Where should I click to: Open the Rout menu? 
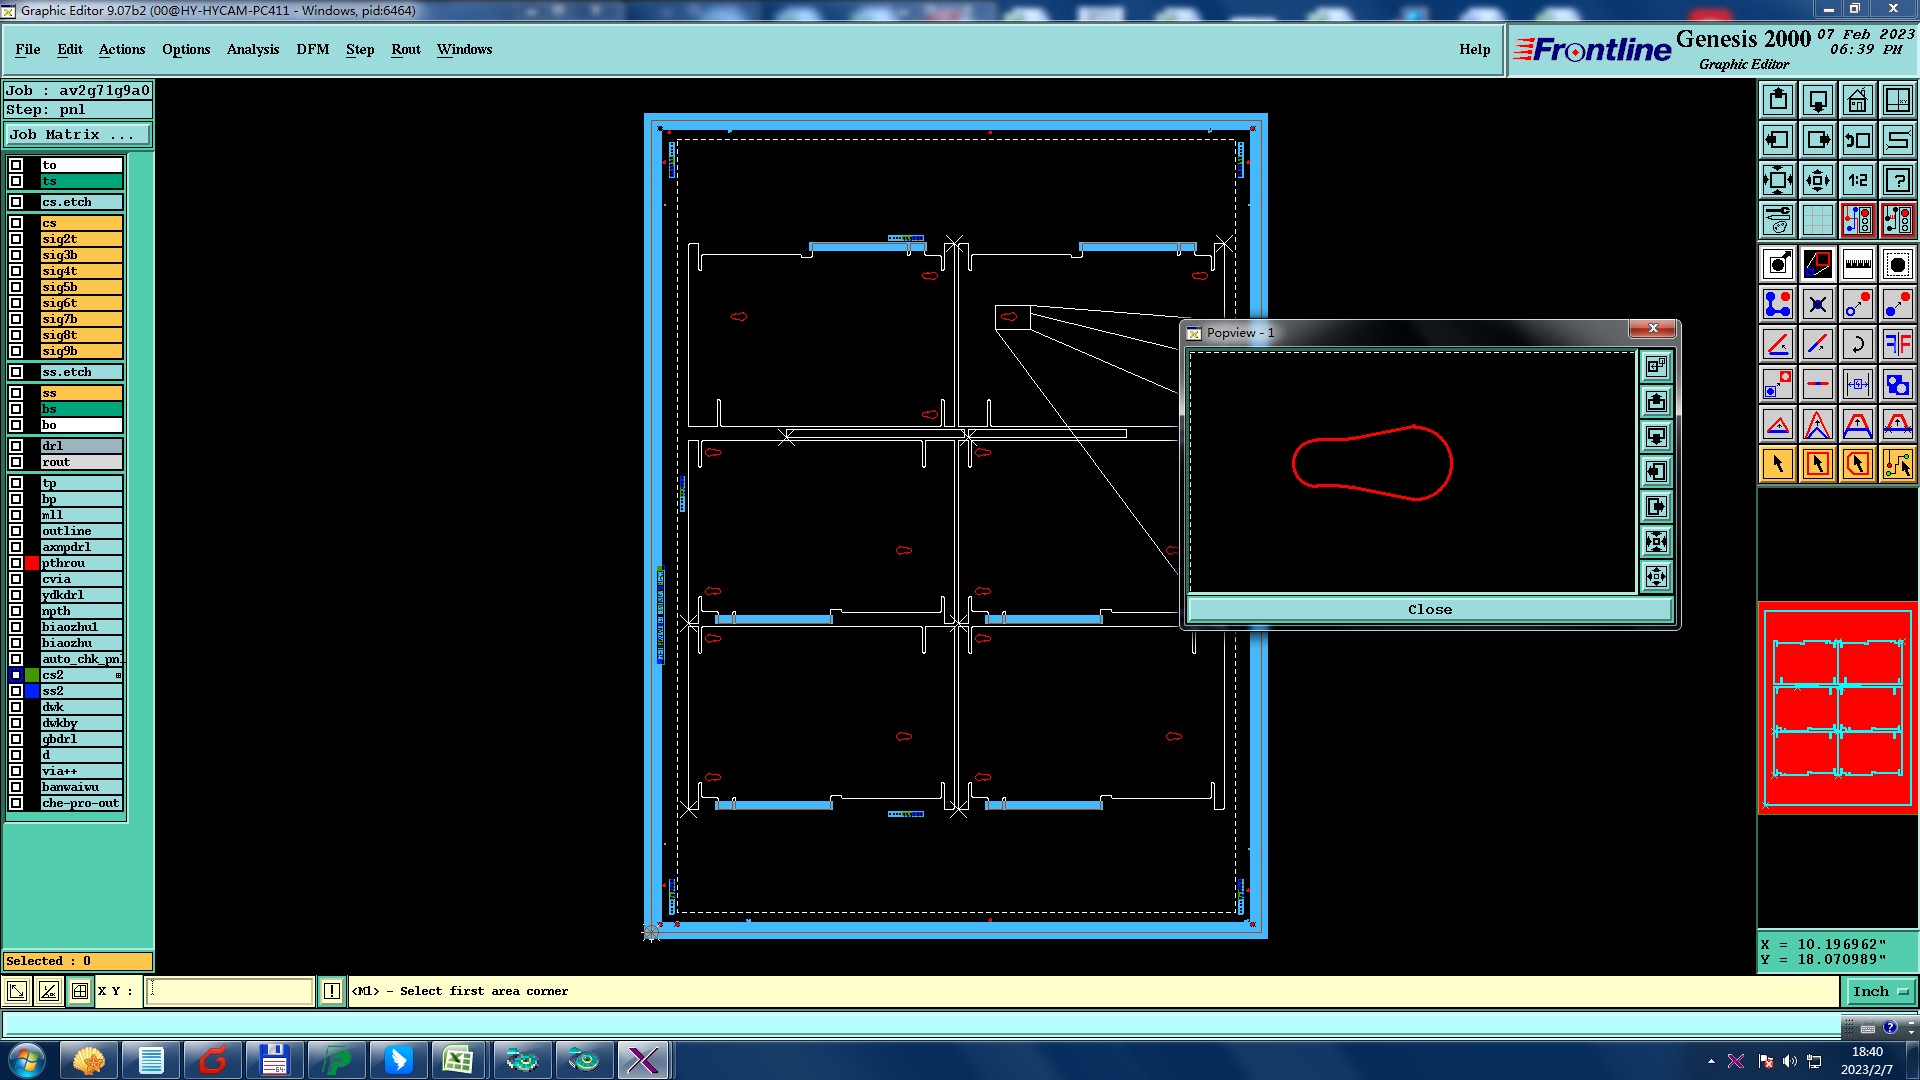tap(405, 49)
